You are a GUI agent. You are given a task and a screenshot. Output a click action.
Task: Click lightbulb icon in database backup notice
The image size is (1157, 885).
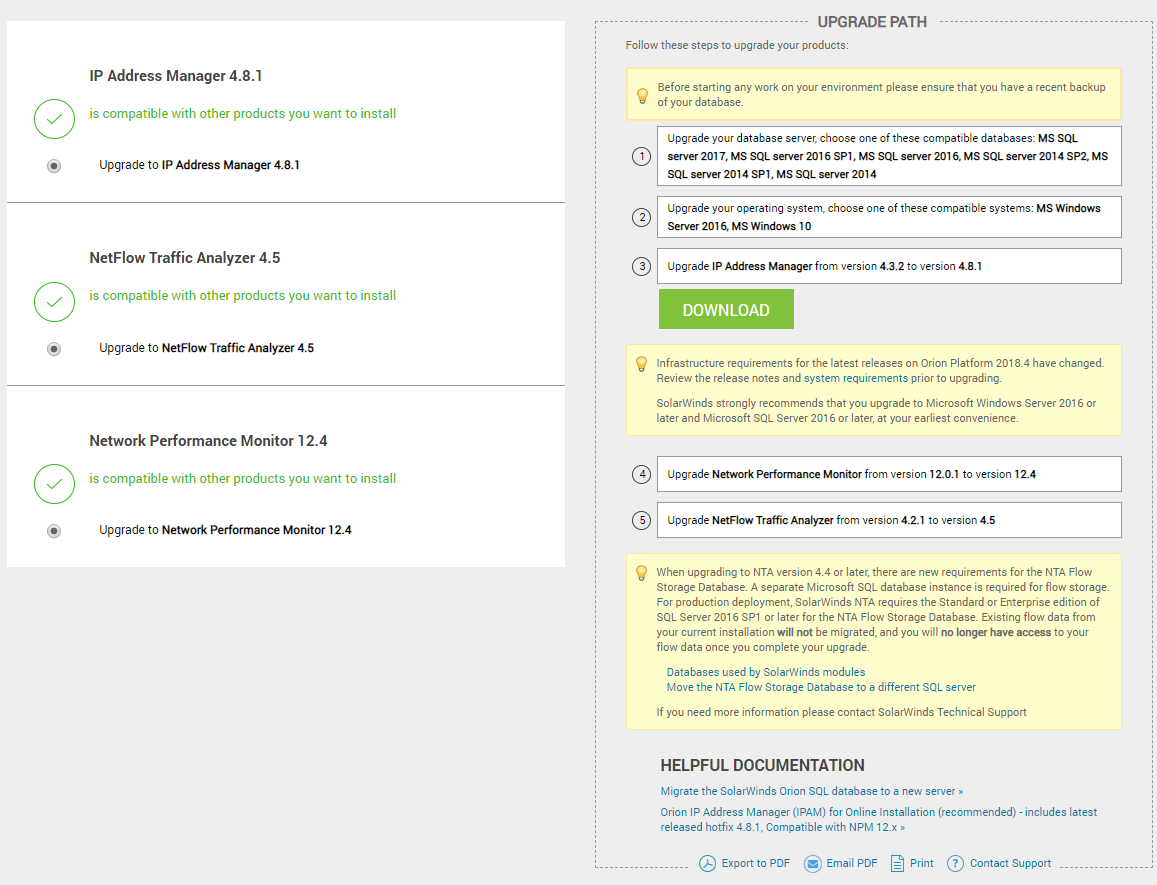click(x=642, y=95)
